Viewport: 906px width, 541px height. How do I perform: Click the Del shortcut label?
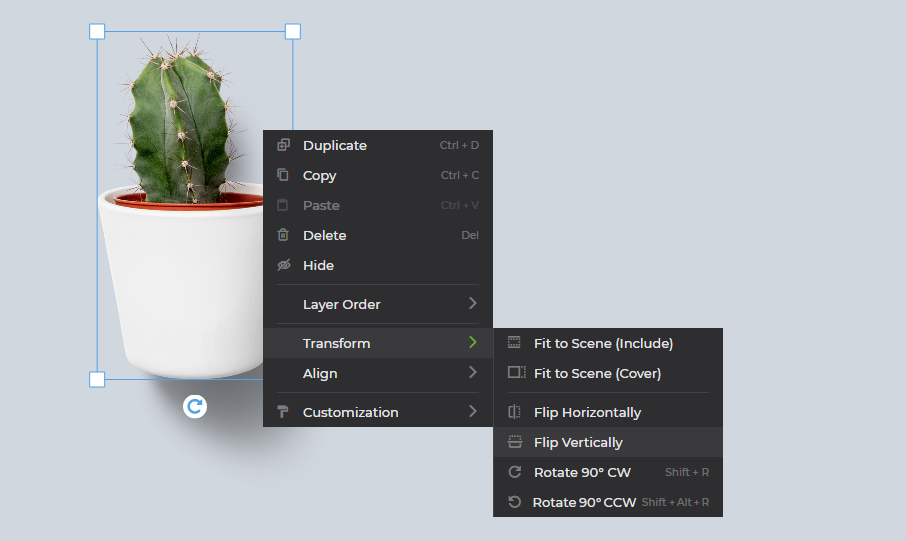470,235
